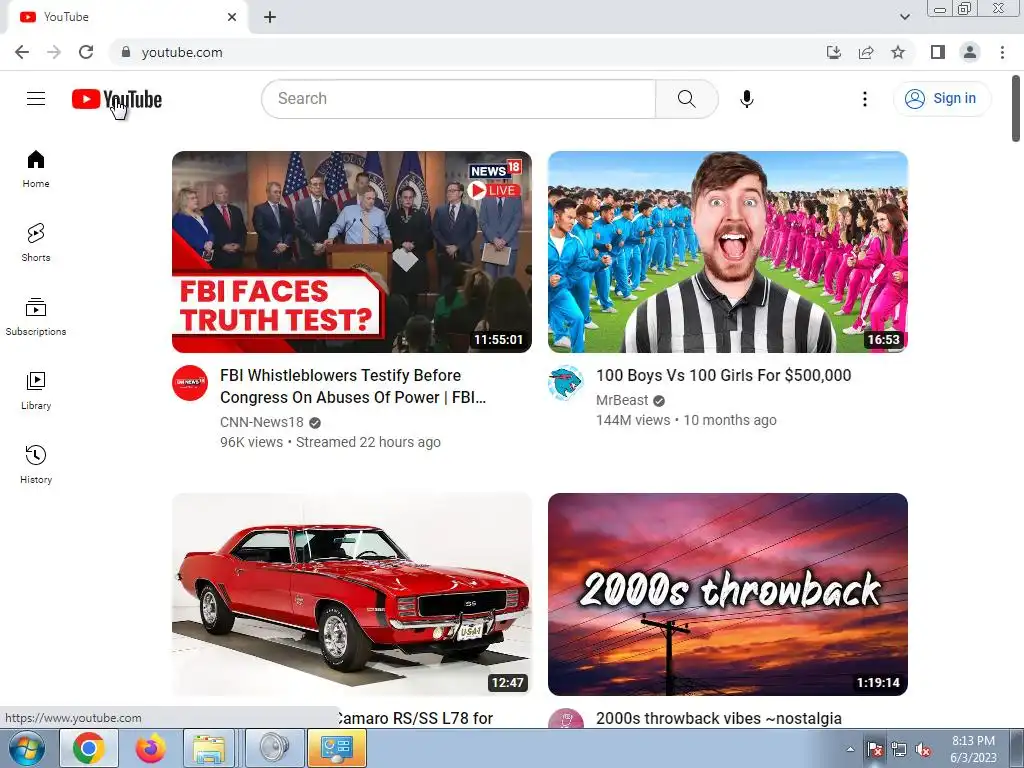Image resolution: width=1024 pixels, height=768 pixels.
Task: Open File Explorer from taskbar
Action: (x=208, y=748)
